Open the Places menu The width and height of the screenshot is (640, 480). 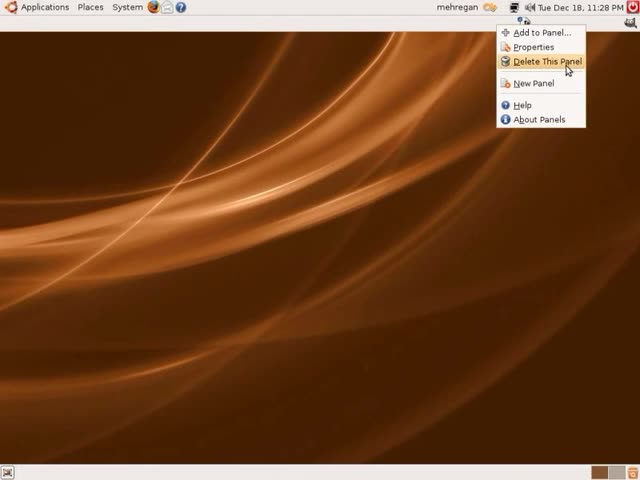(91, 7)
